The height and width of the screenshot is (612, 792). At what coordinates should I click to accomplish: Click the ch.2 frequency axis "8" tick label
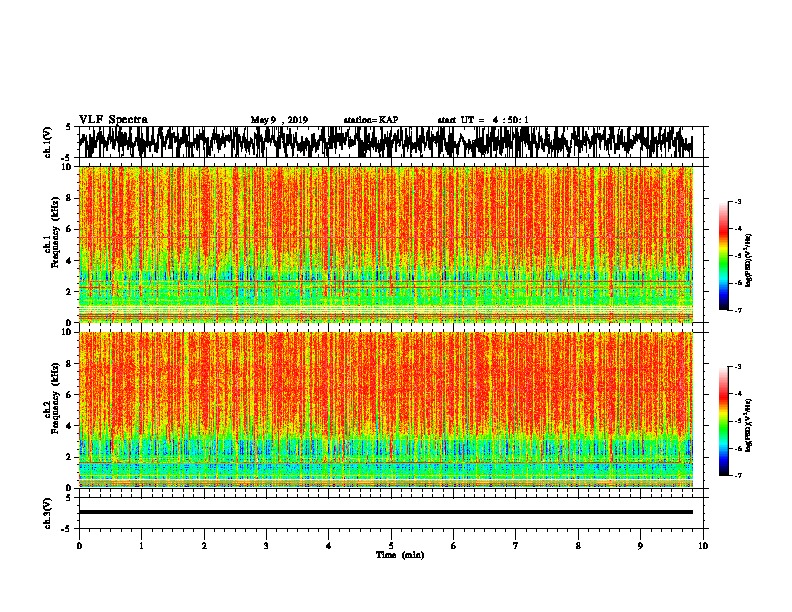(x=70, y=364)
